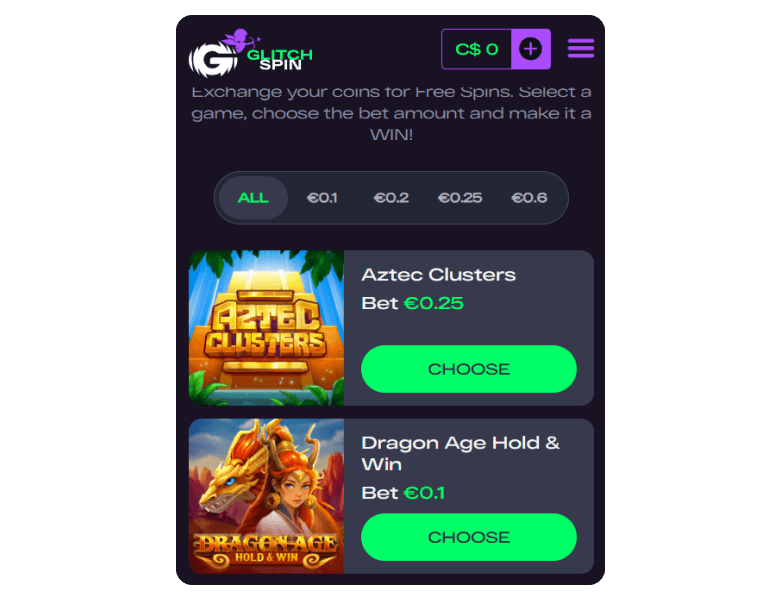780x600 pixels.
Task: Select the €0.2 bet filter
Action: pyautogui.click(x=391, y=198)
